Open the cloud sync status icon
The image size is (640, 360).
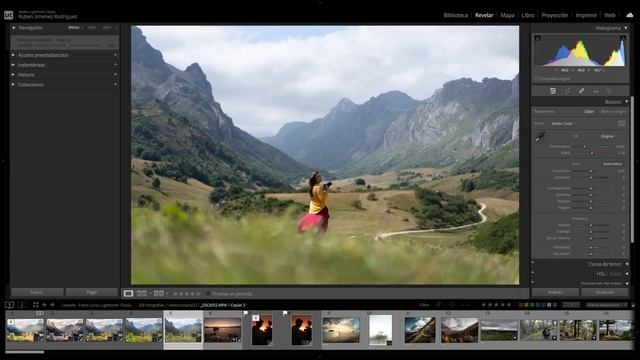point(630,15)
